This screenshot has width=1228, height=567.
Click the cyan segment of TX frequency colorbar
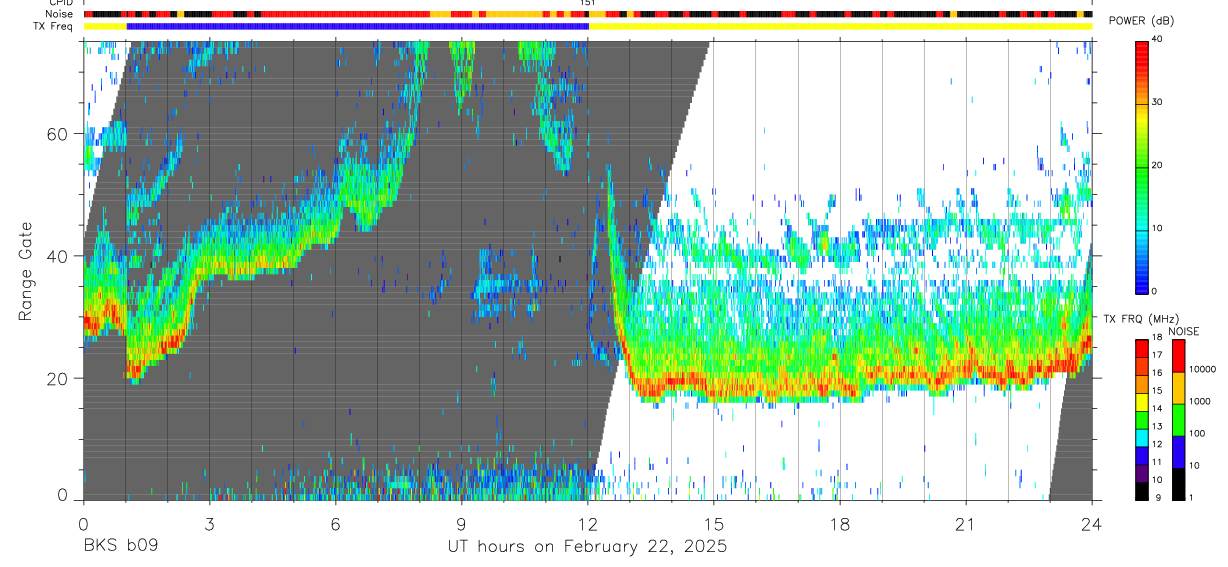[x=1141, y=437]
